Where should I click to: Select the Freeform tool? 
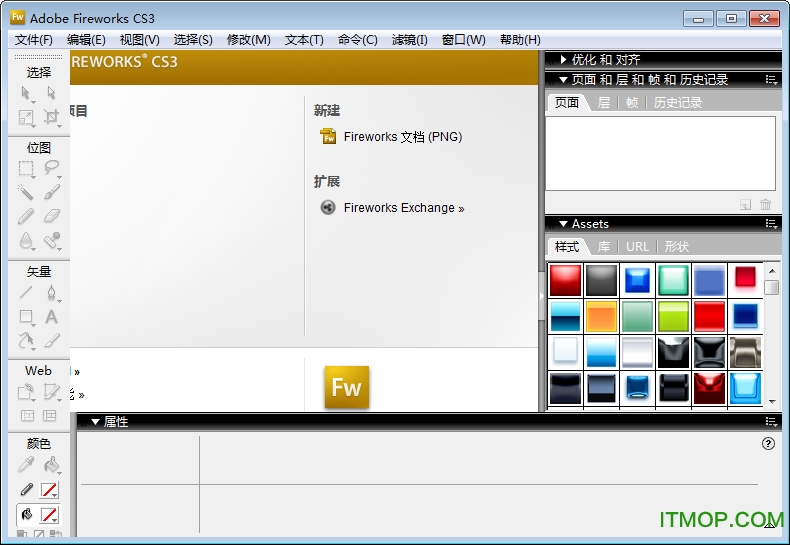[x=26, y=341]
